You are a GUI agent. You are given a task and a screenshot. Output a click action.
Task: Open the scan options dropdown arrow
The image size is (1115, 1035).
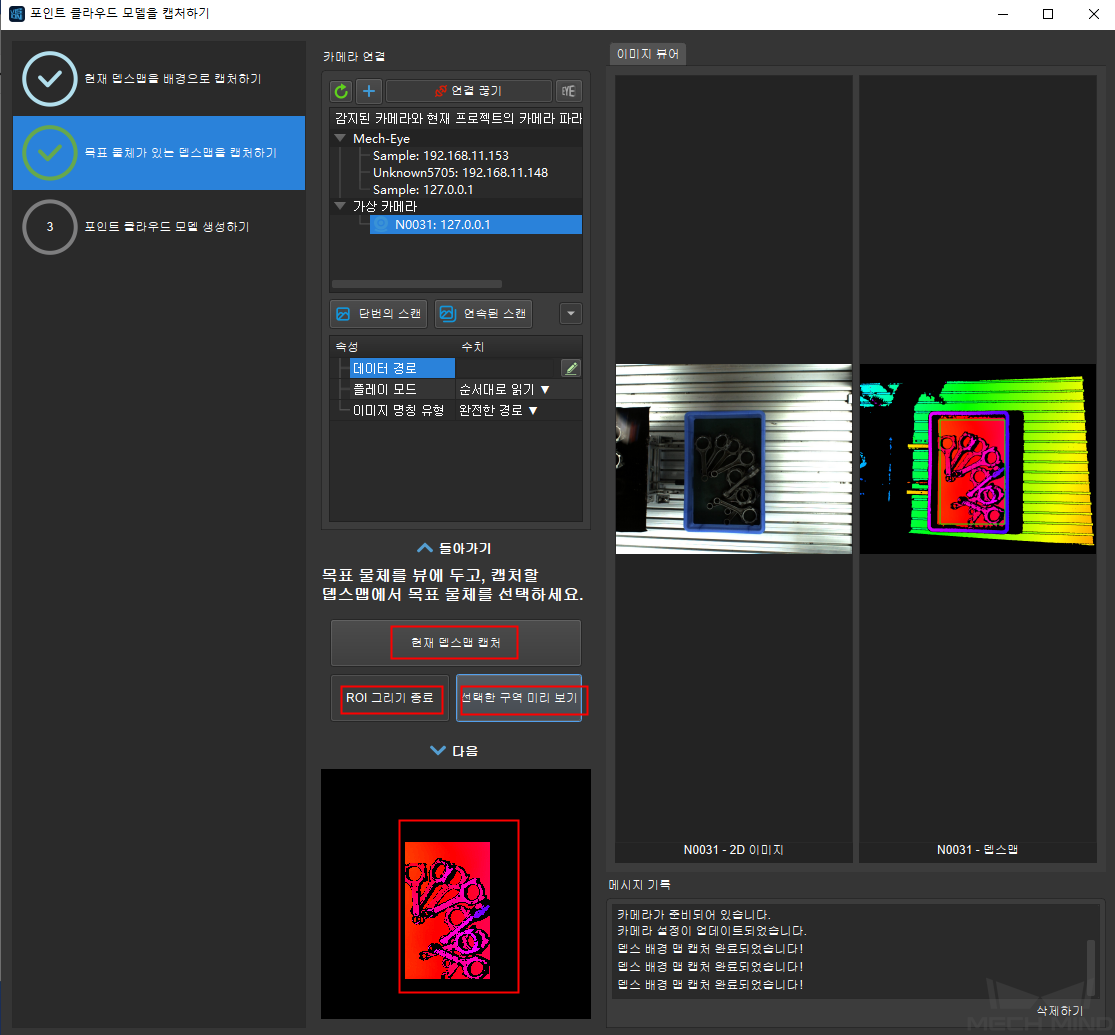point(570,313)
